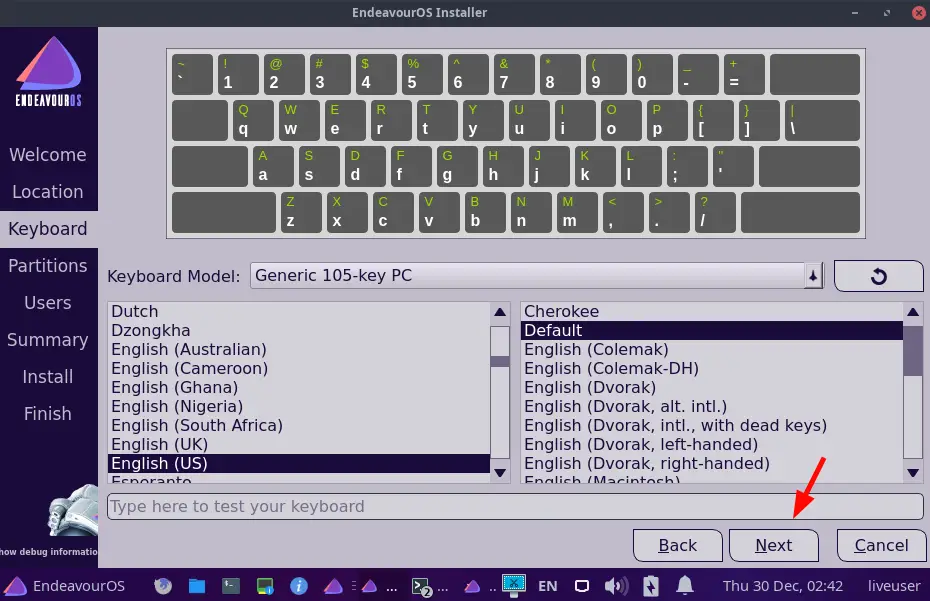The image size is (930, 601).
Task: Select the Cherokee variant
Action: [x=712, y=311]
